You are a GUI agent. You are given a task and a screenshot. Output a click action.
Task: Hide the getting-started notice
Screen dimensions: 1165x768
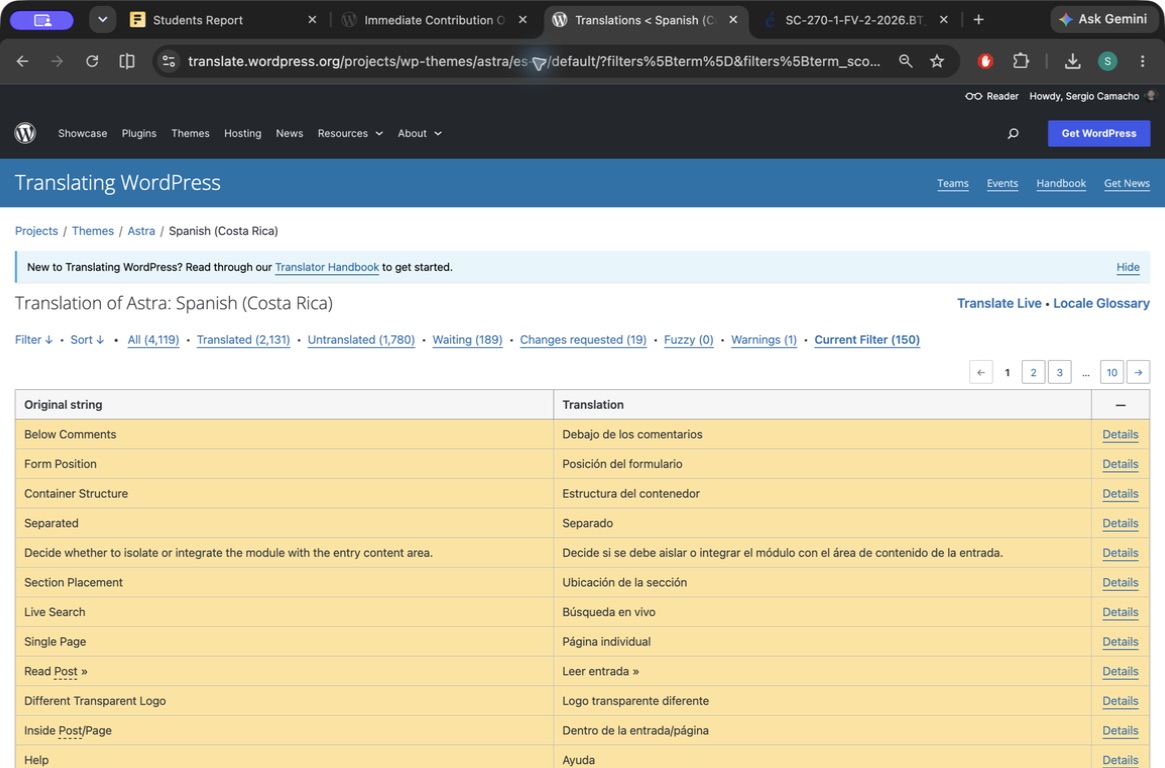(x=1128, y=267)
